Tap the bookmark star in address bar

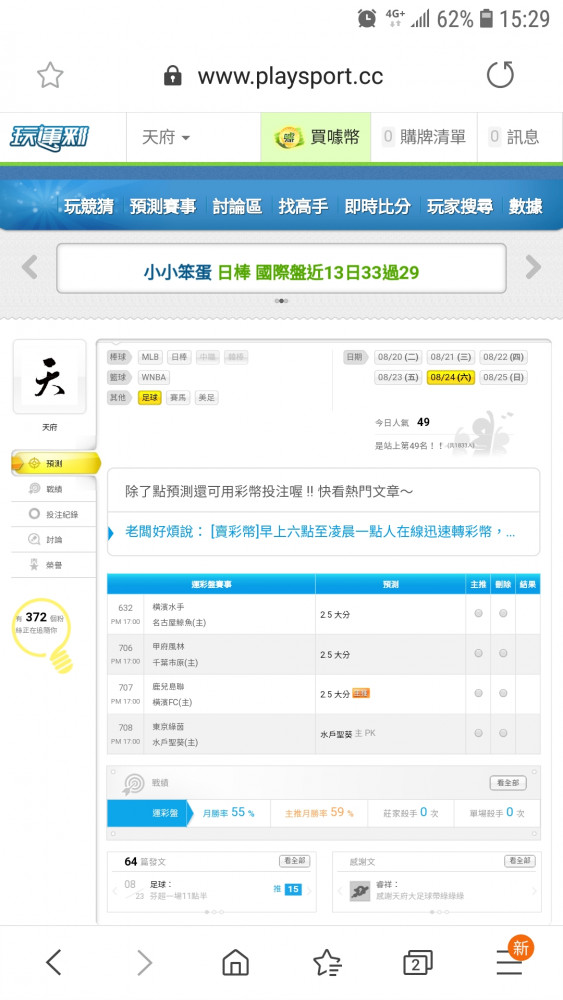(50, 76)
